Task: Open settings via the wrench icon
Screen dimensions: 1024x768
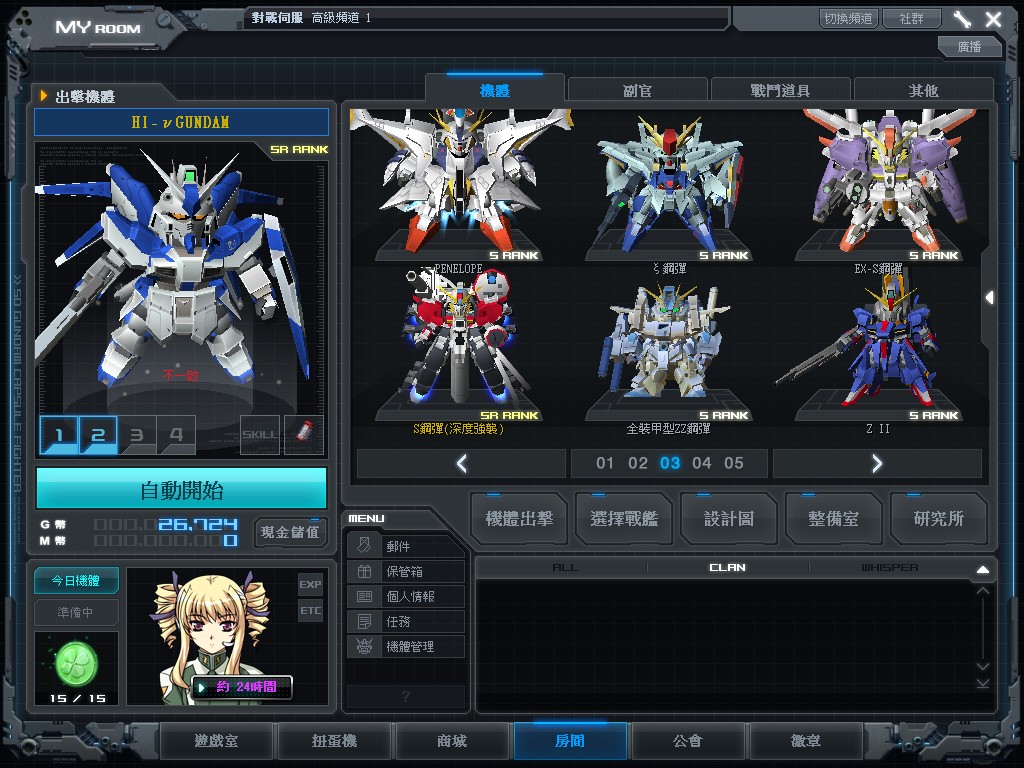Action: 962,19
